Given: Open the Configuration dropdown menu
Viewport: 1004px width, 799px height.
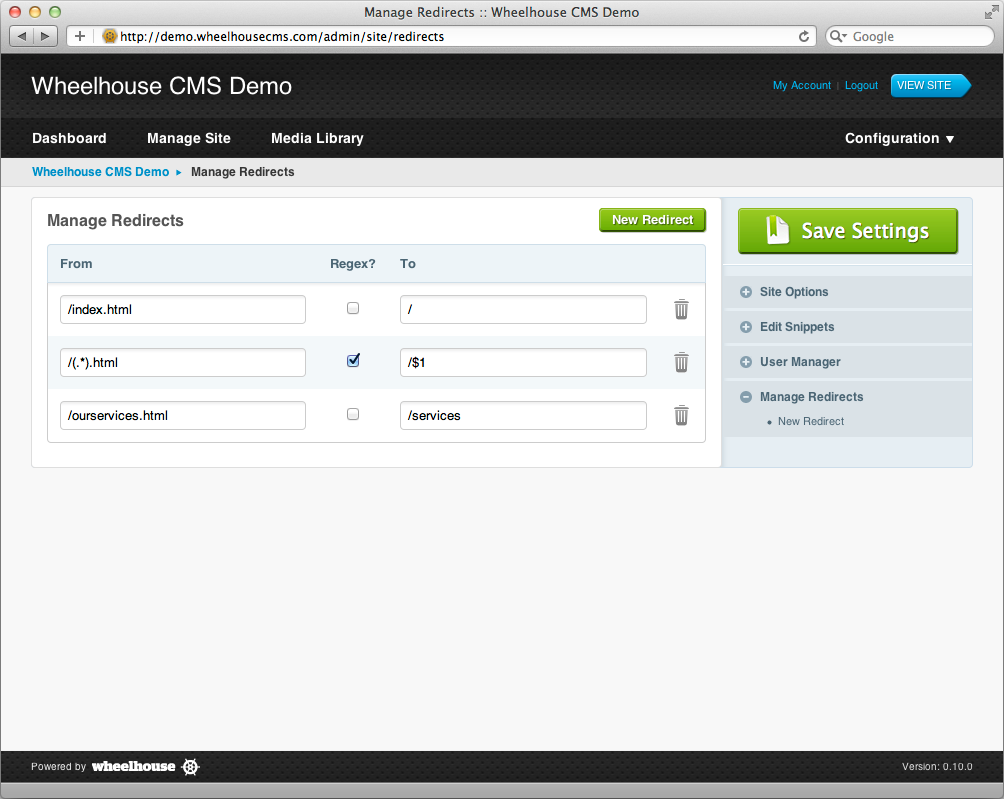Looking at the screenshot, I should [x=899, y=138].
